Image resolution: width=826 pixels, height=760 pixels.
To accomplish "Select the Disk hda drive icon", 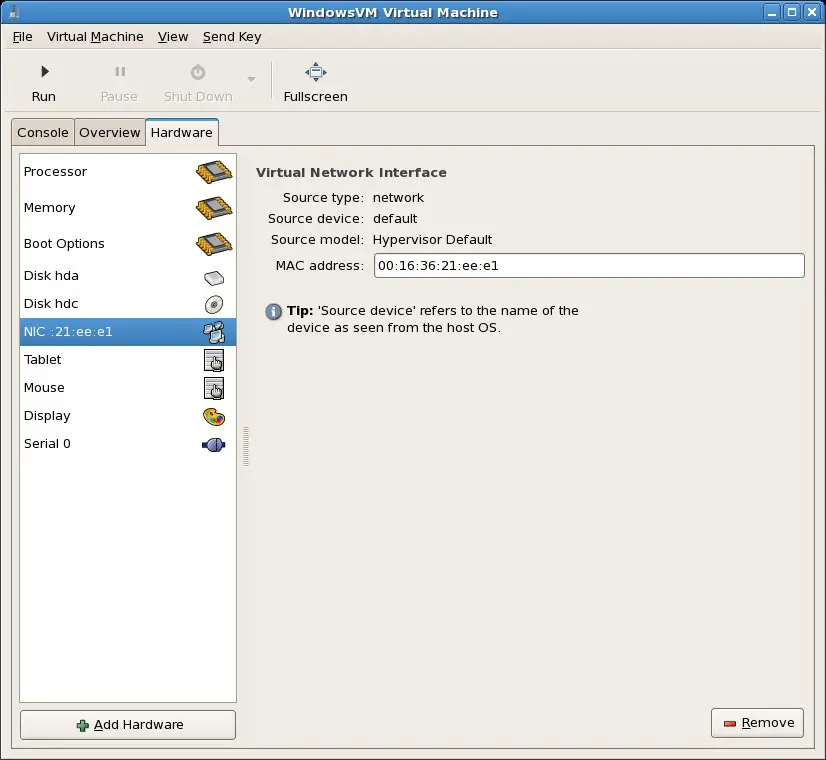I will [x=213, y=277].
